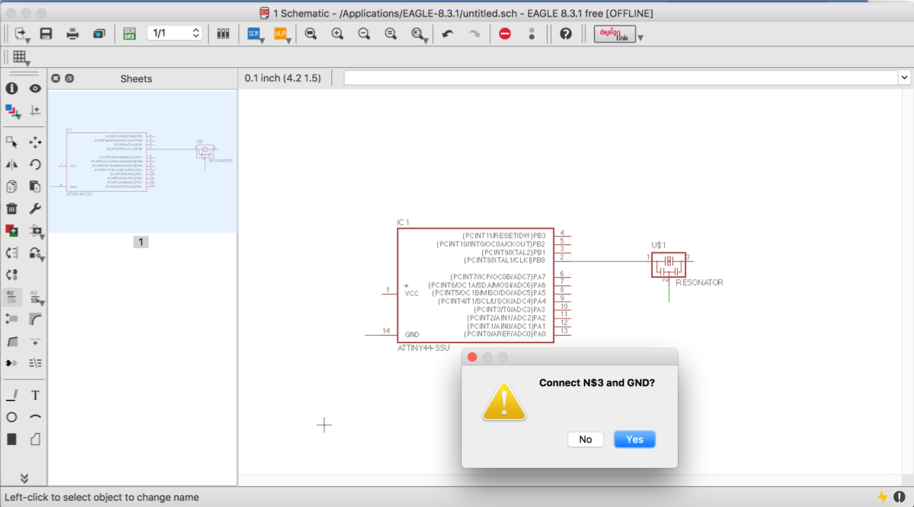Image resolution: width=914 pixels, height=507 pixels.
Task: Open Help with question mark icon
Action: (x=565, y=34)
